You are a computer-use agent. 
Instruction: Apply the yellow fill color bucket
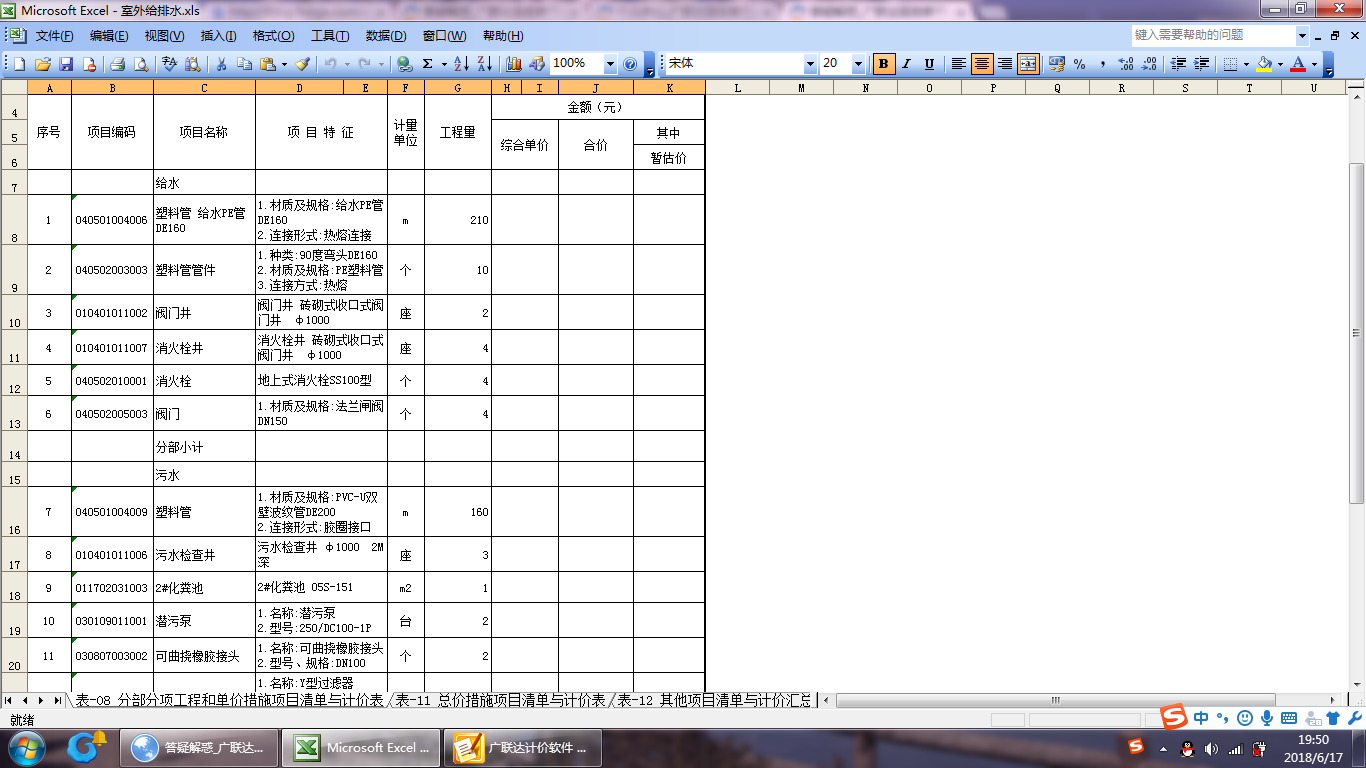pos(1264,63)
